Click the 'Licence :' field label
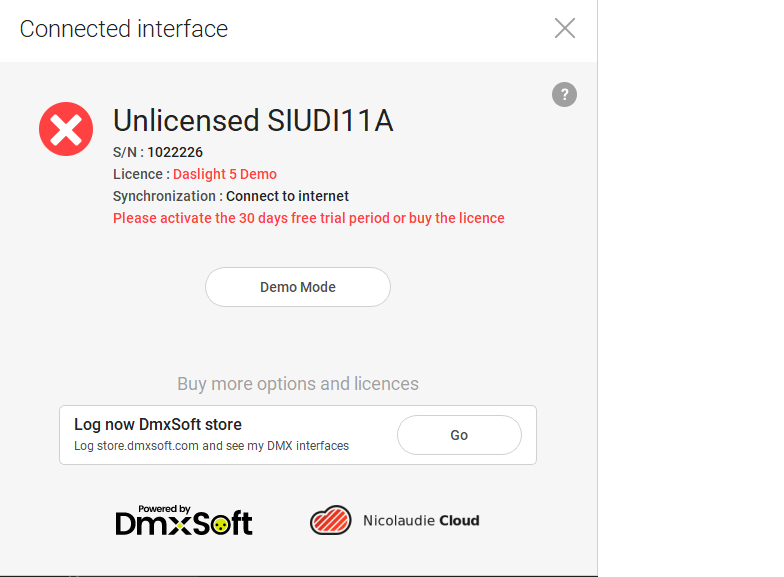The height and width of the screenshot is (577, 784). coord(140,174)
